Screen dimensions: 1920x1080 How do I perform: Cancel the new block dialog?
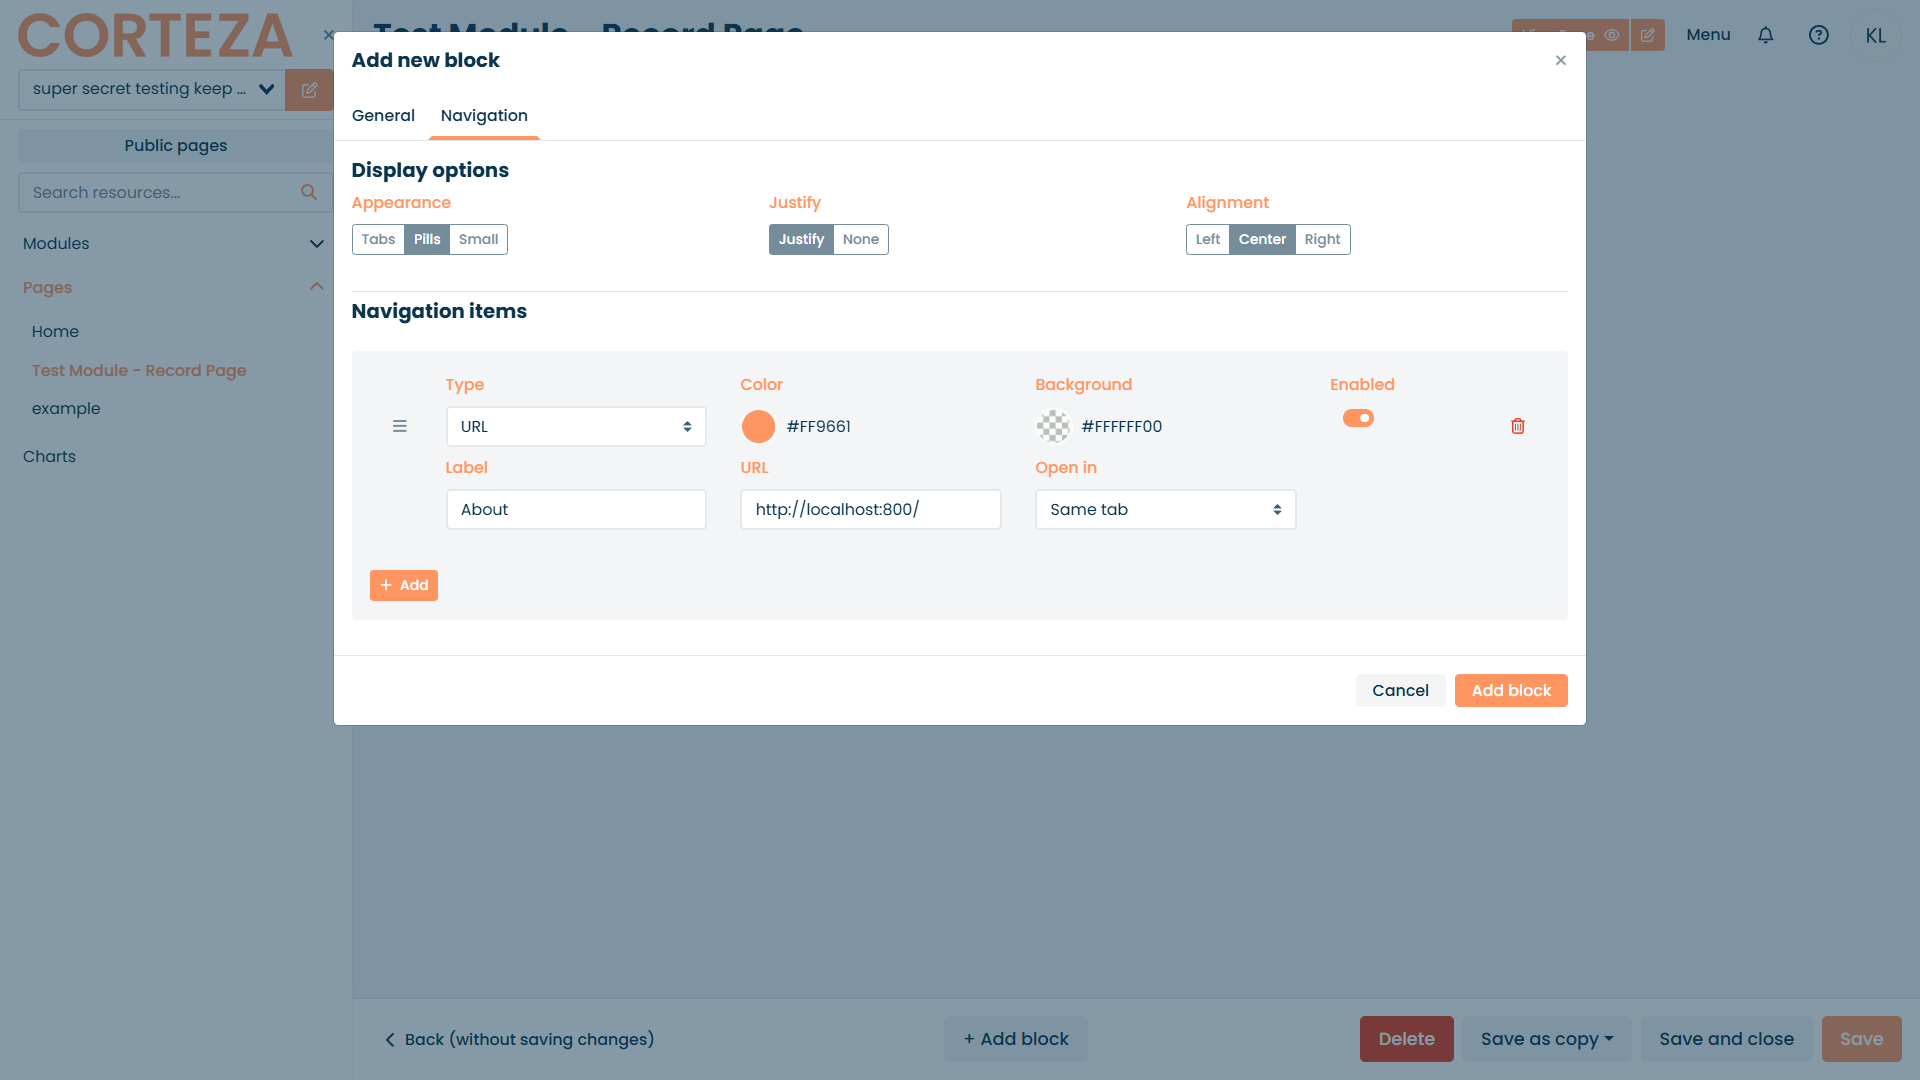pos(1400,691)
